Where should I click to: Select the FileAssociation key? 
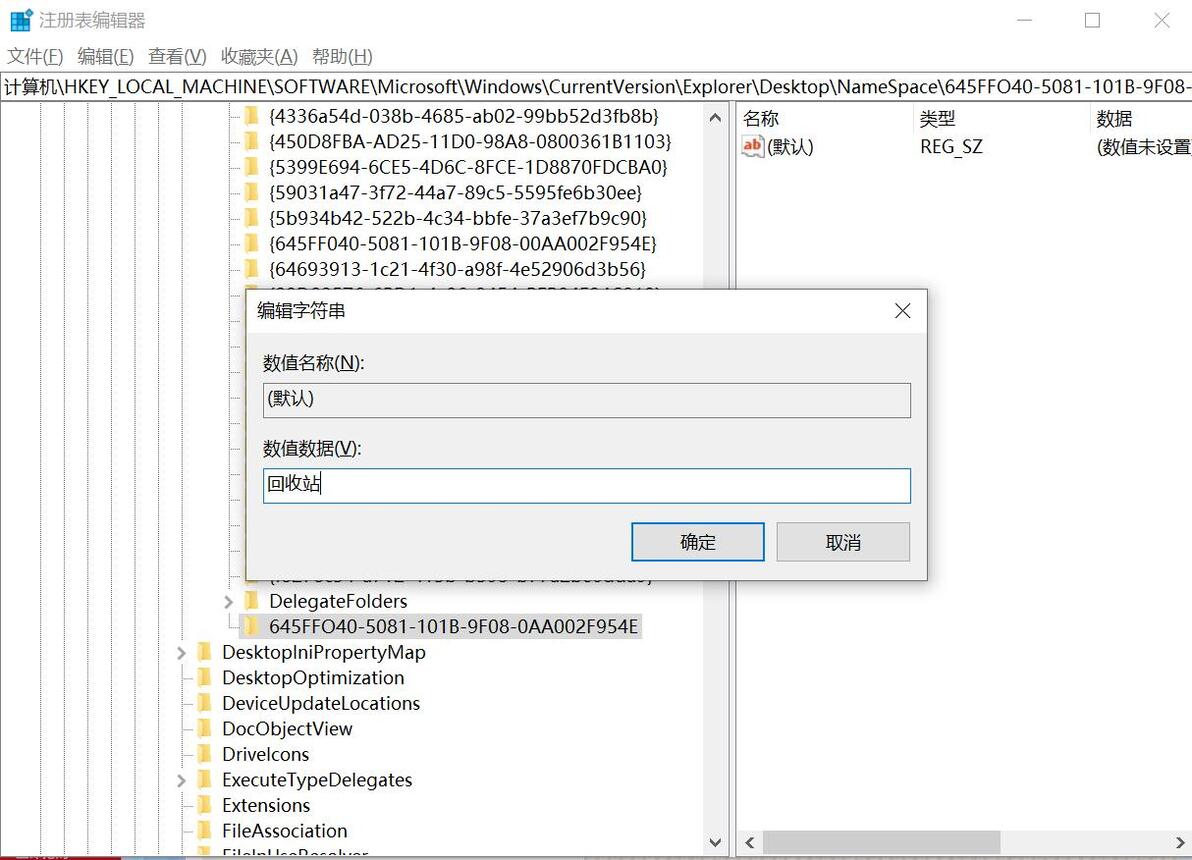284,831
